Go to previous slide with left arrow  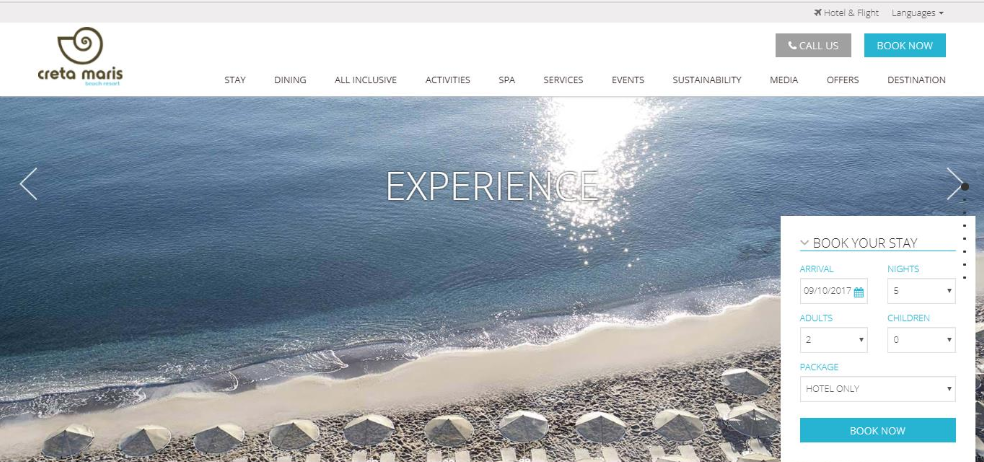29,184
